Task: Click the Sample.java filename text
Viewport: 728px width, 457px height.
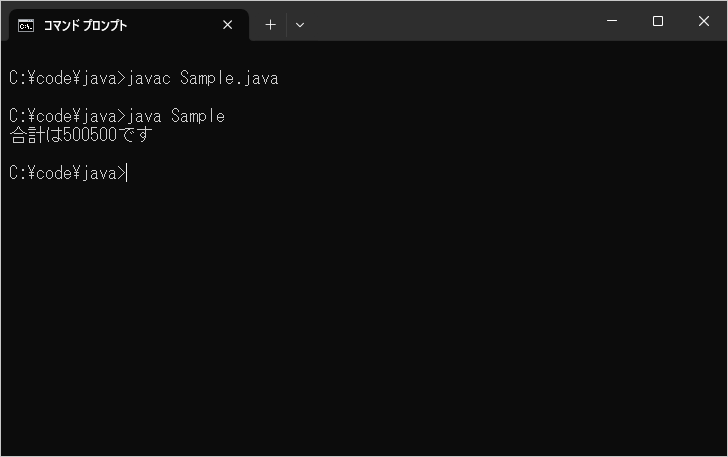Action: pyautogui.click(x=229, y=78)
